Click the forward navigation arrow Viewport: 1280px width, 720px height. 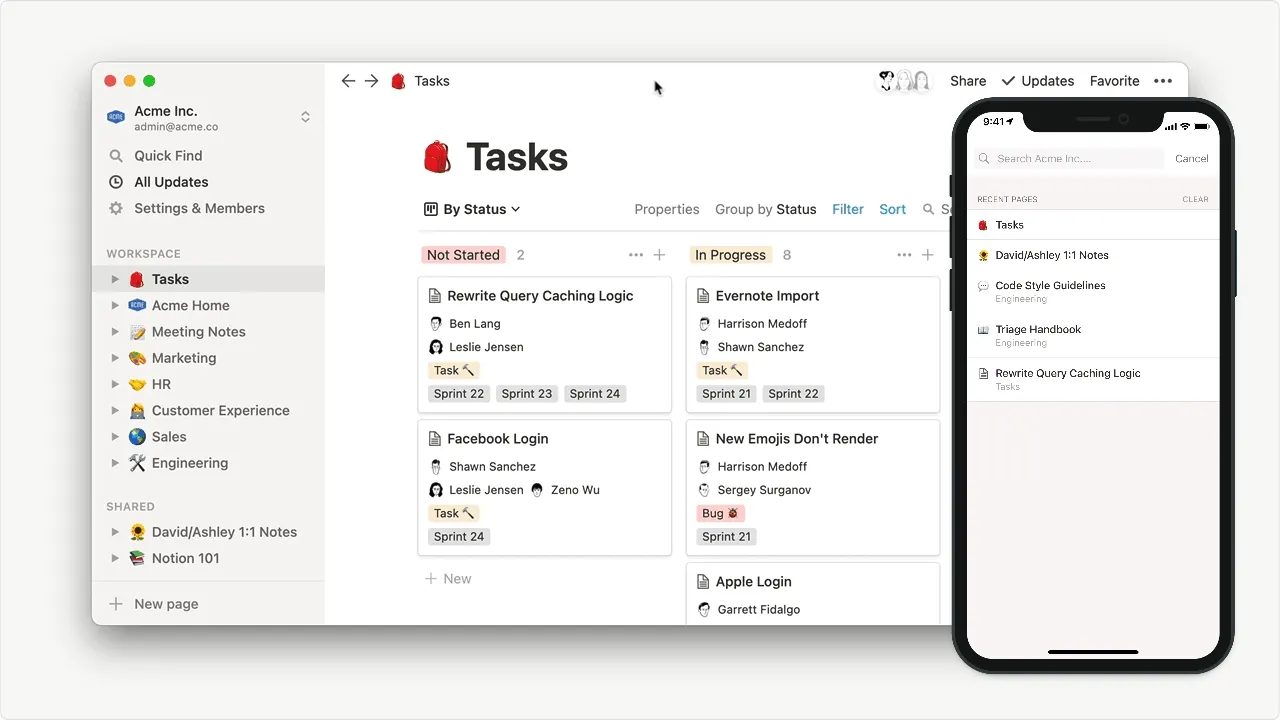[x=371, y=81]
